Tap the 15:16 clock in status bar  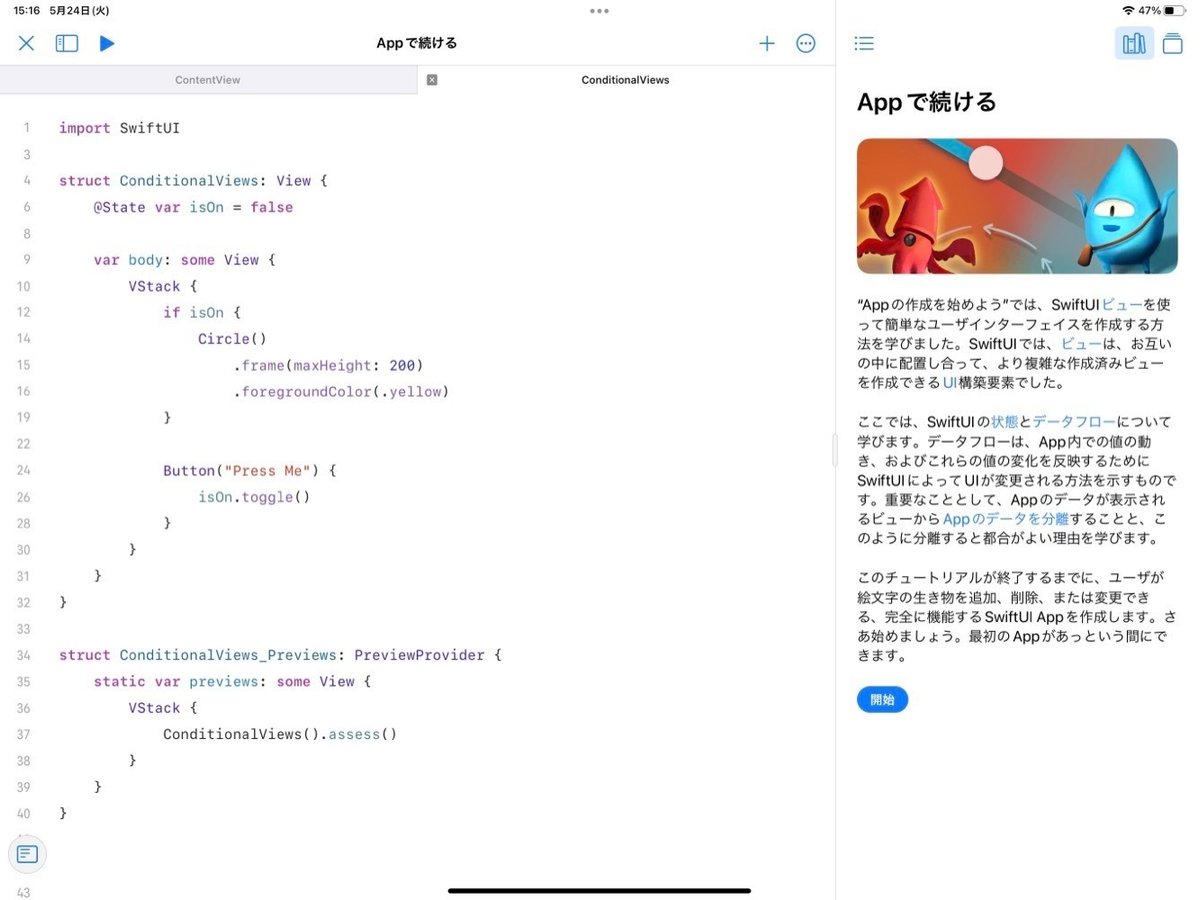click(x=27, y=10)
